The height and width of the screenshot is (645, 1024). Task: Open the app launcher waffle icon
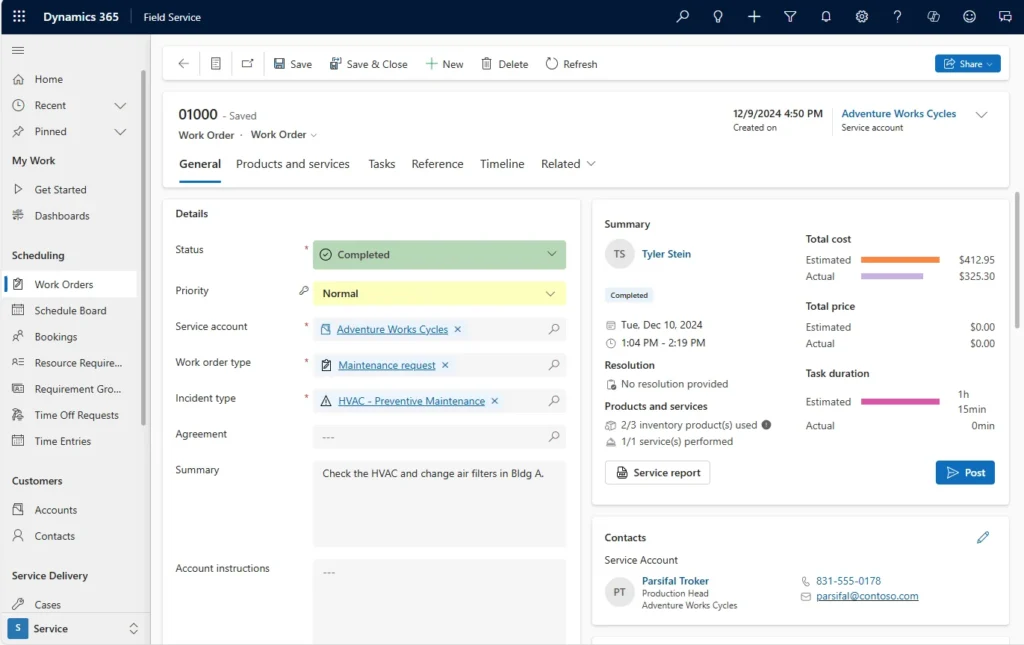coord(19,17)
